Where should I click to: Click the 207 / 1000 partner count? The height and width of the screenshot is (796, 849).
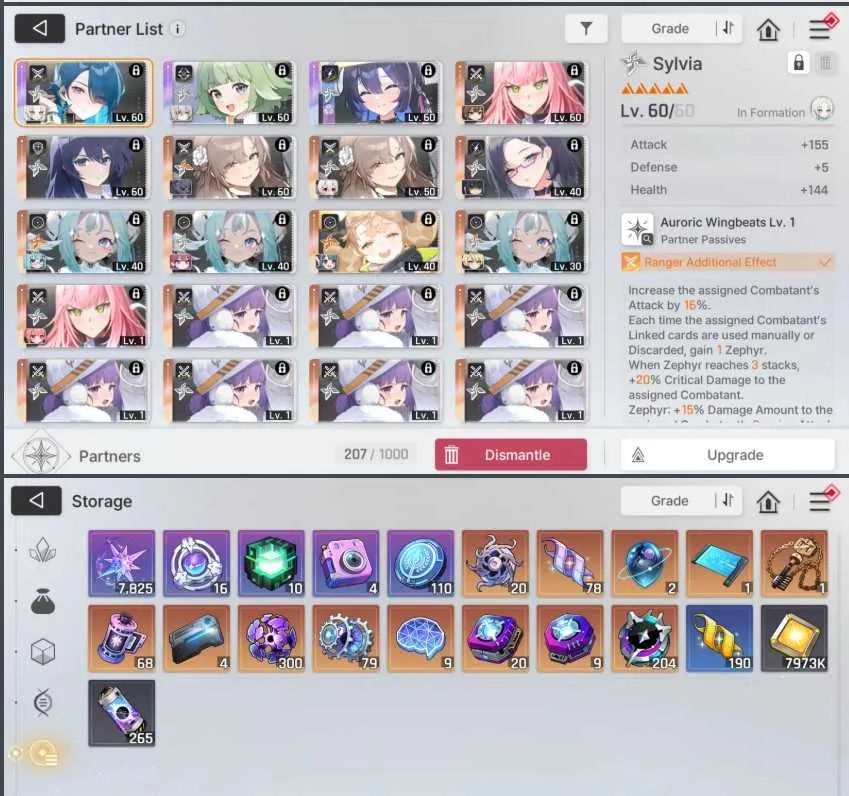click(x=376, y=454)
